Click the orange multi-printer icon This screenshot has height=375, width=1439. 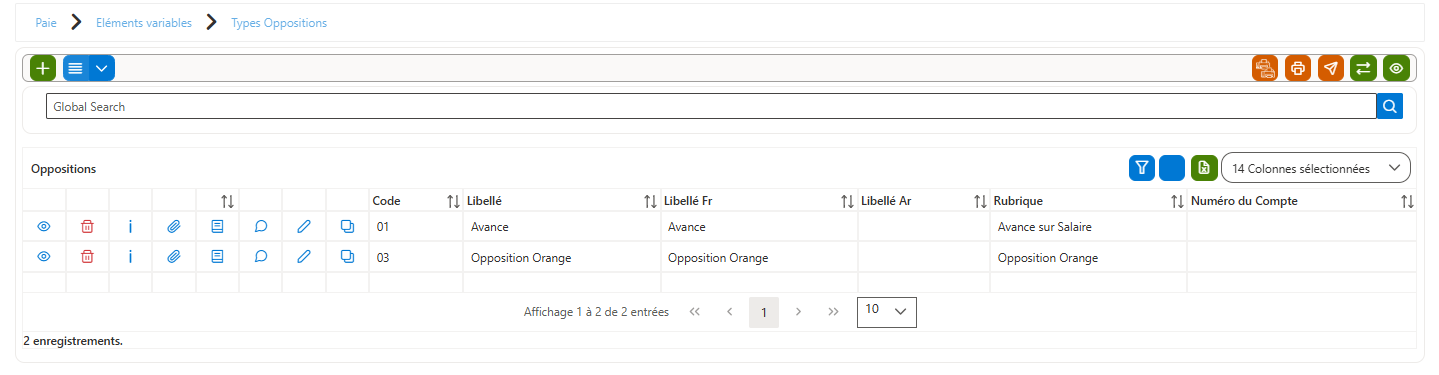(1265, 68)
